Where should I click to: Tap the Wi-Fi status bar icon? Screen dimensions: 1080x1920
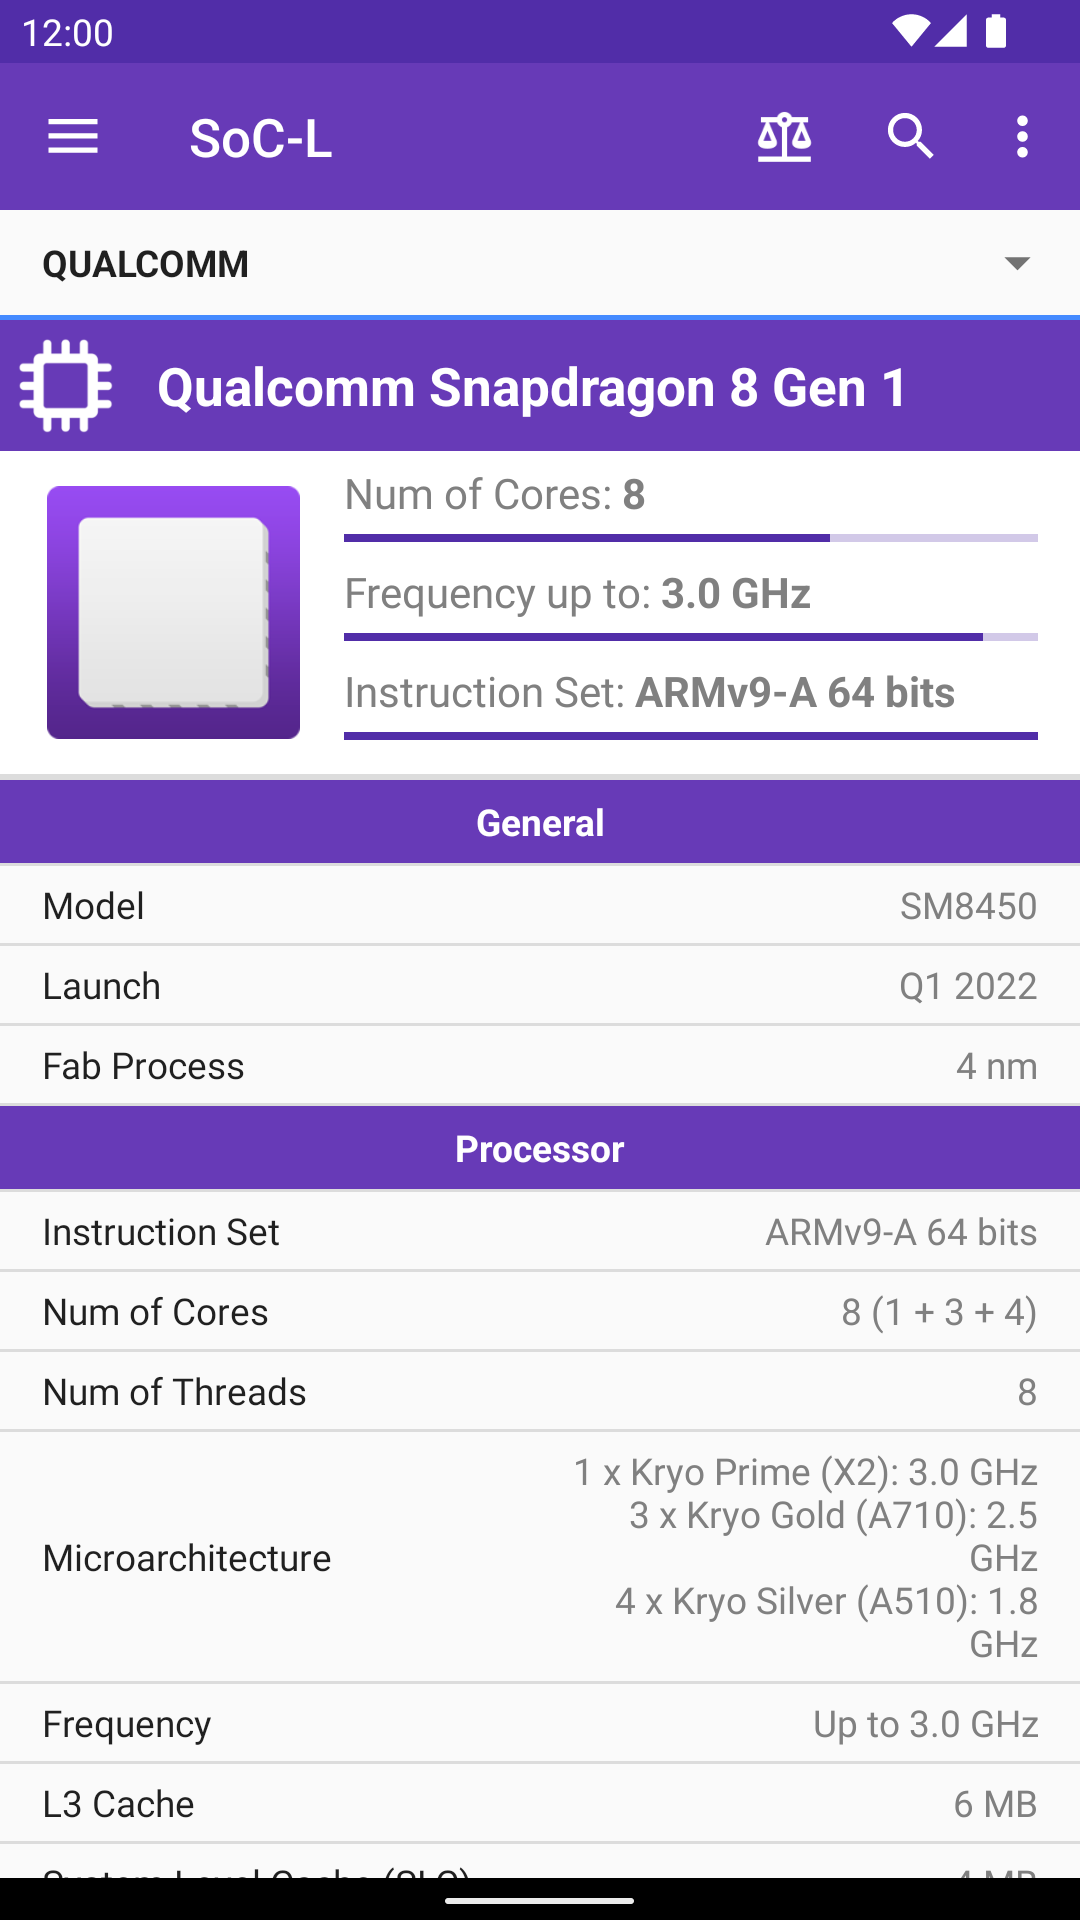point(910,31)
